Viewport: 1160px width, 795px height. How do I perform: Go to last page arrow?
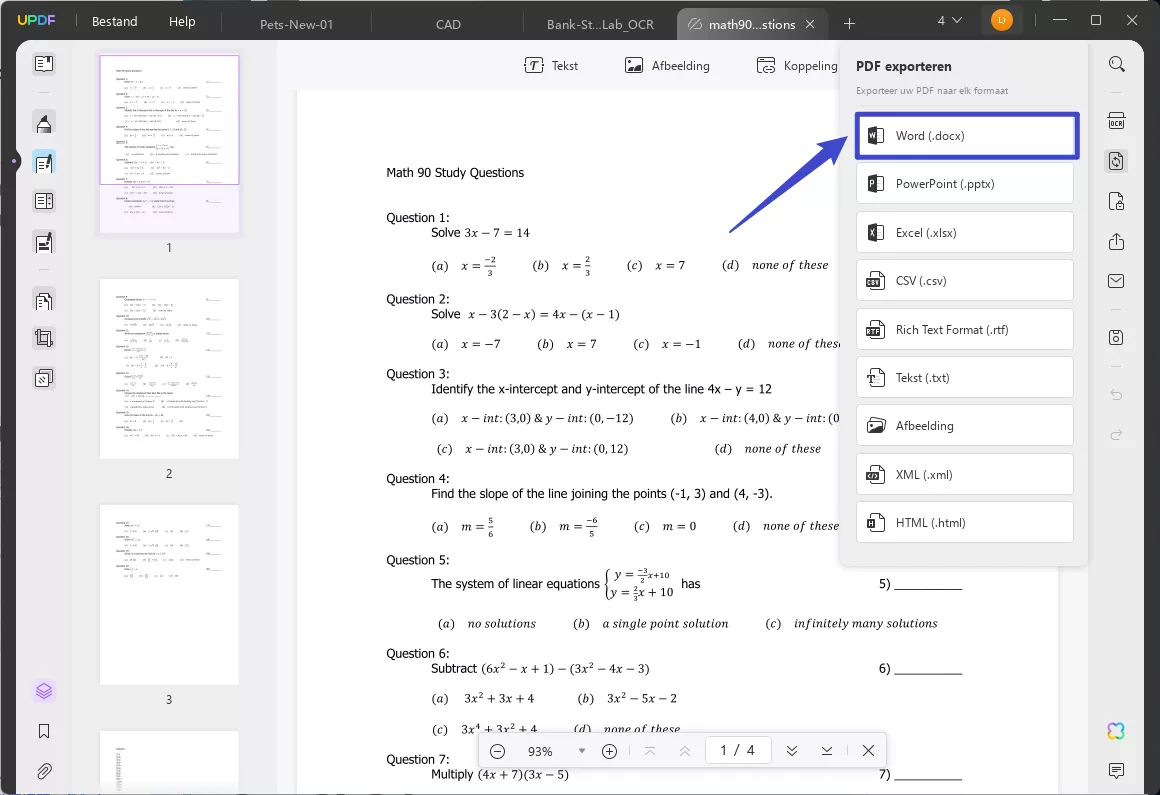[x=827, y=751]
